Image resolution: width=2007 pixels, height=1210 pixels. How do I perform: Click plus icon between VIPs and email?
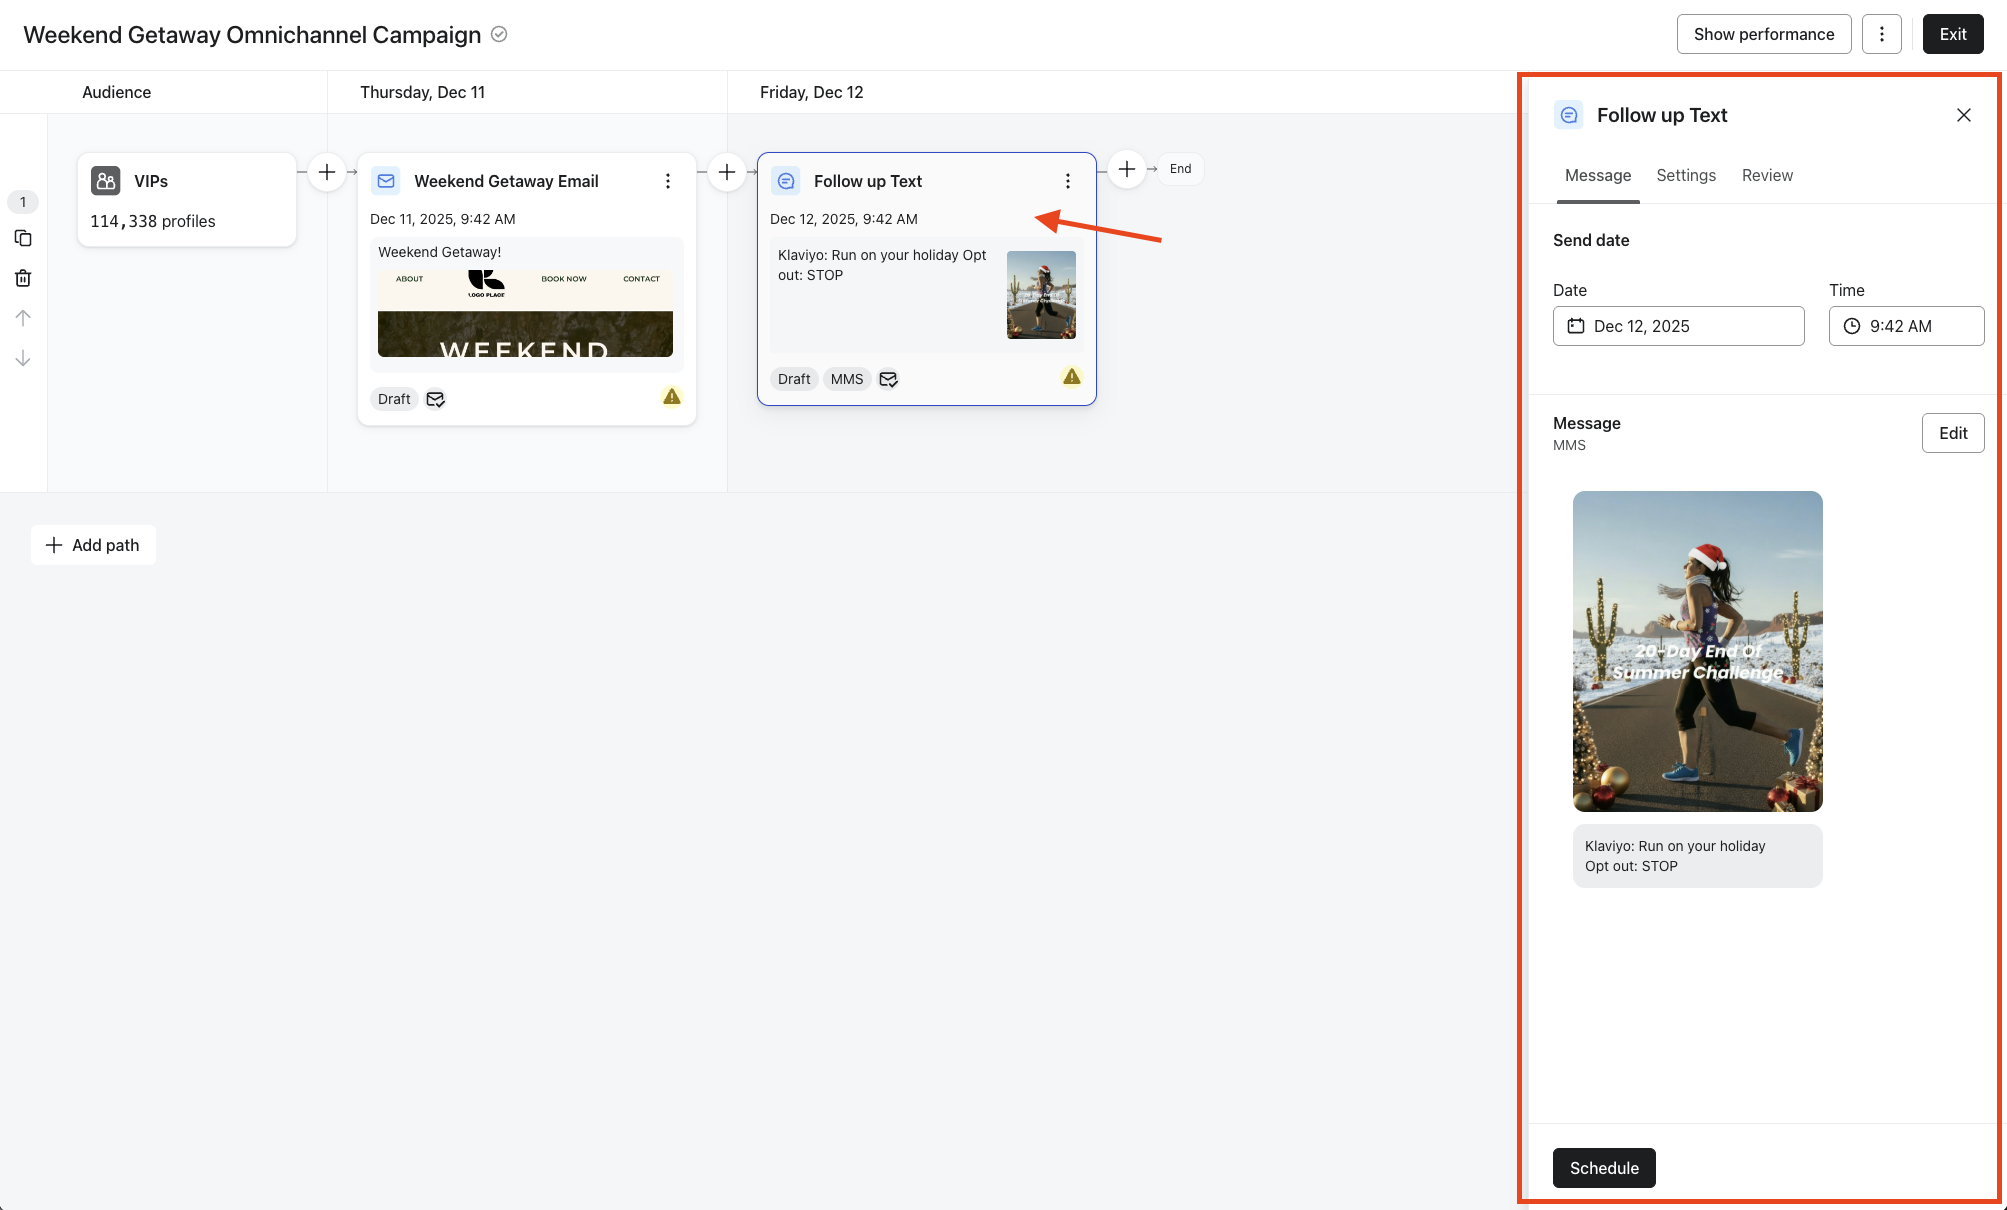[327, 172]
